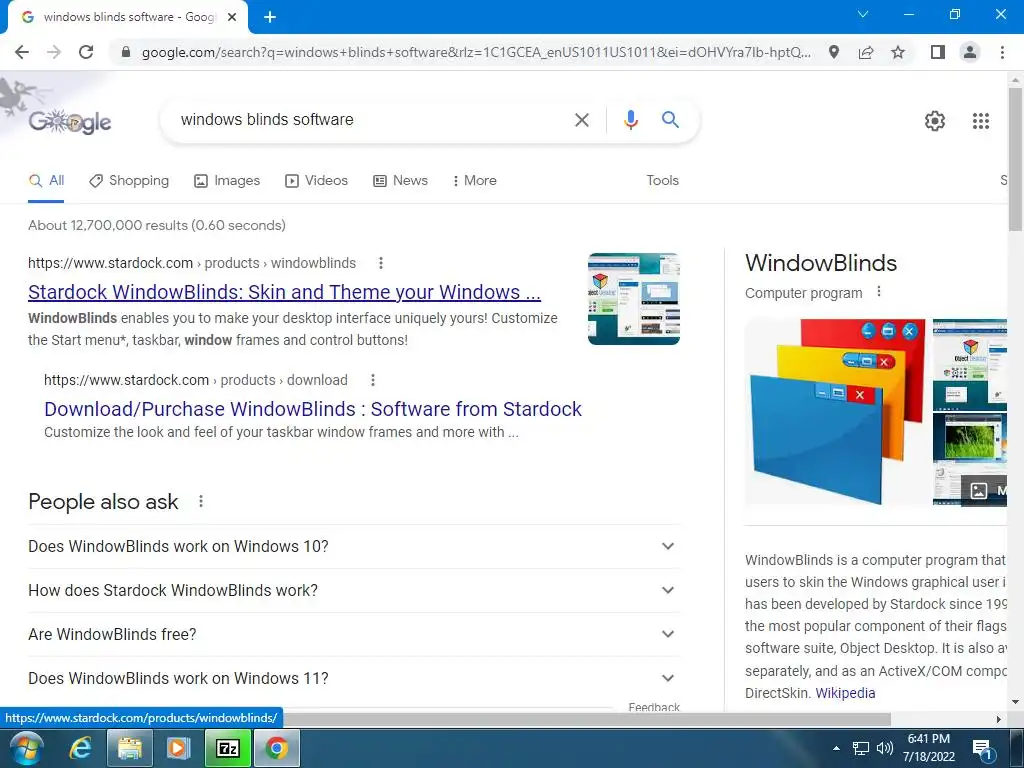This screenshot has height=768, width=1024.
Task: Submit search with the magnifier icon
Action: click(x=670, y=120)
